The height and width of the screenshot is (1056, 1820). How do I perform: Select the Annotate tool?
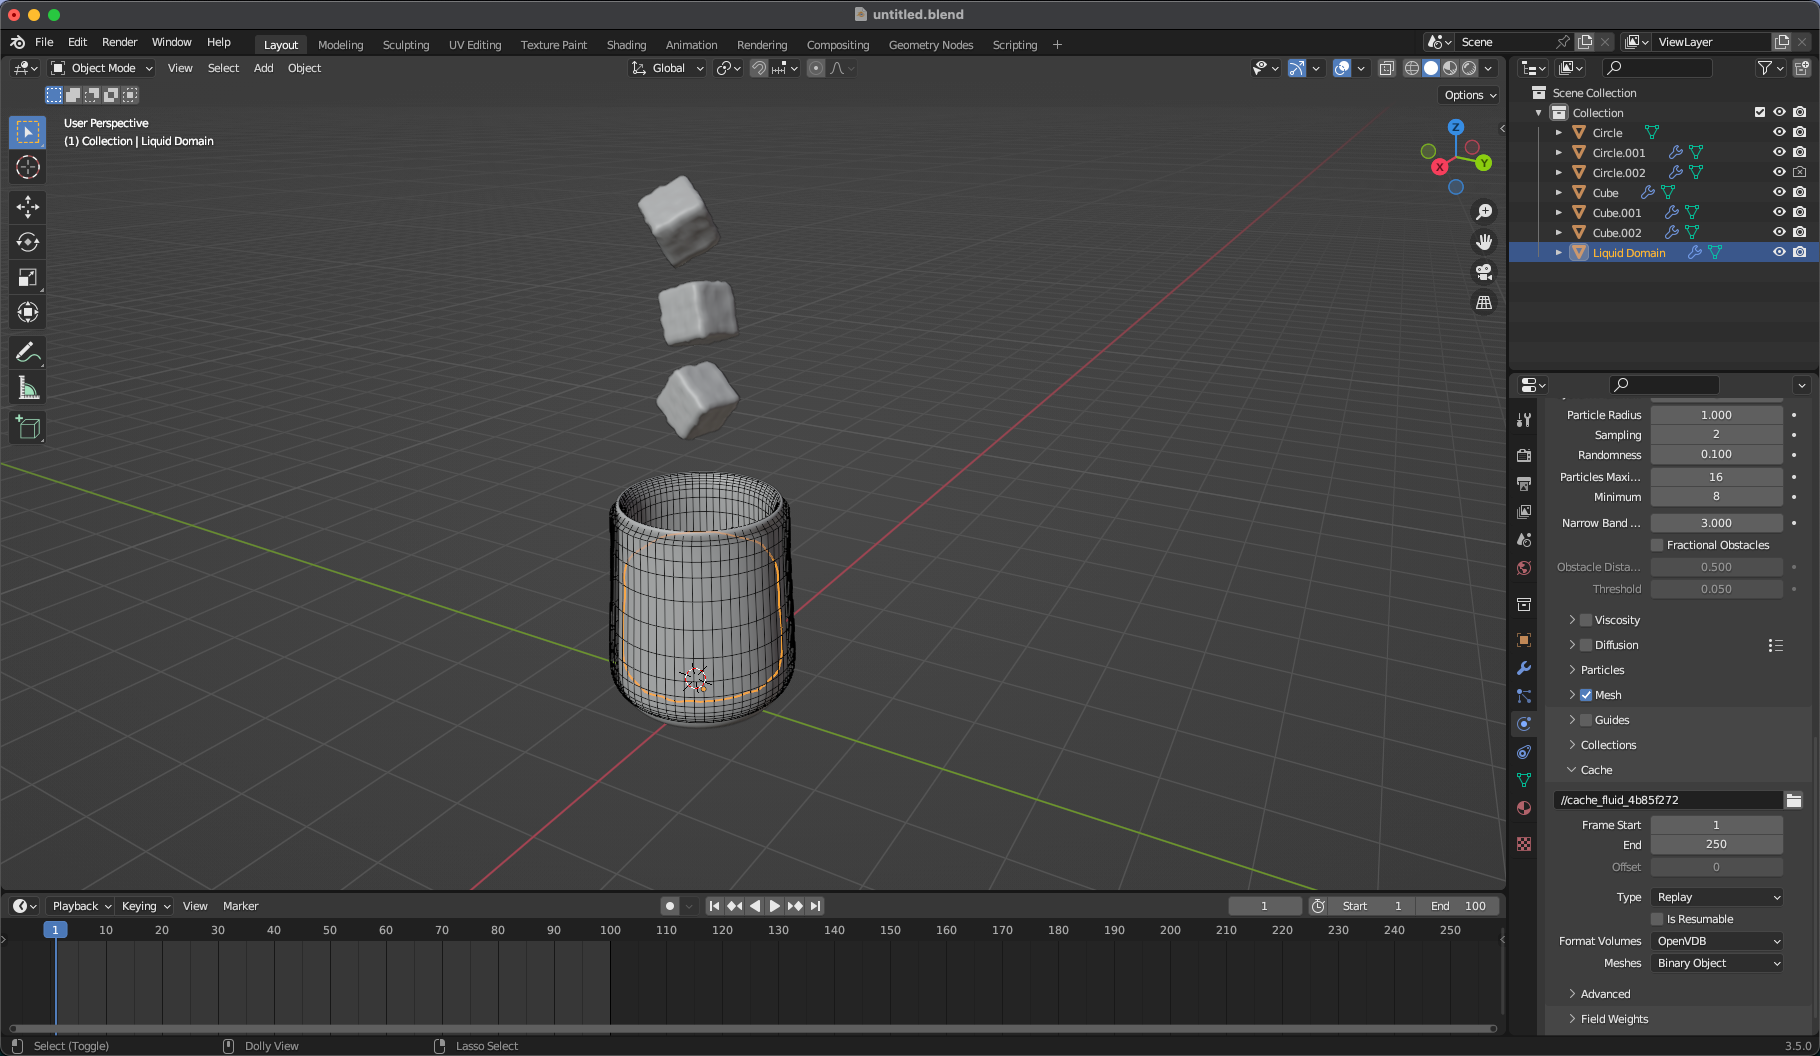(28, 352)
